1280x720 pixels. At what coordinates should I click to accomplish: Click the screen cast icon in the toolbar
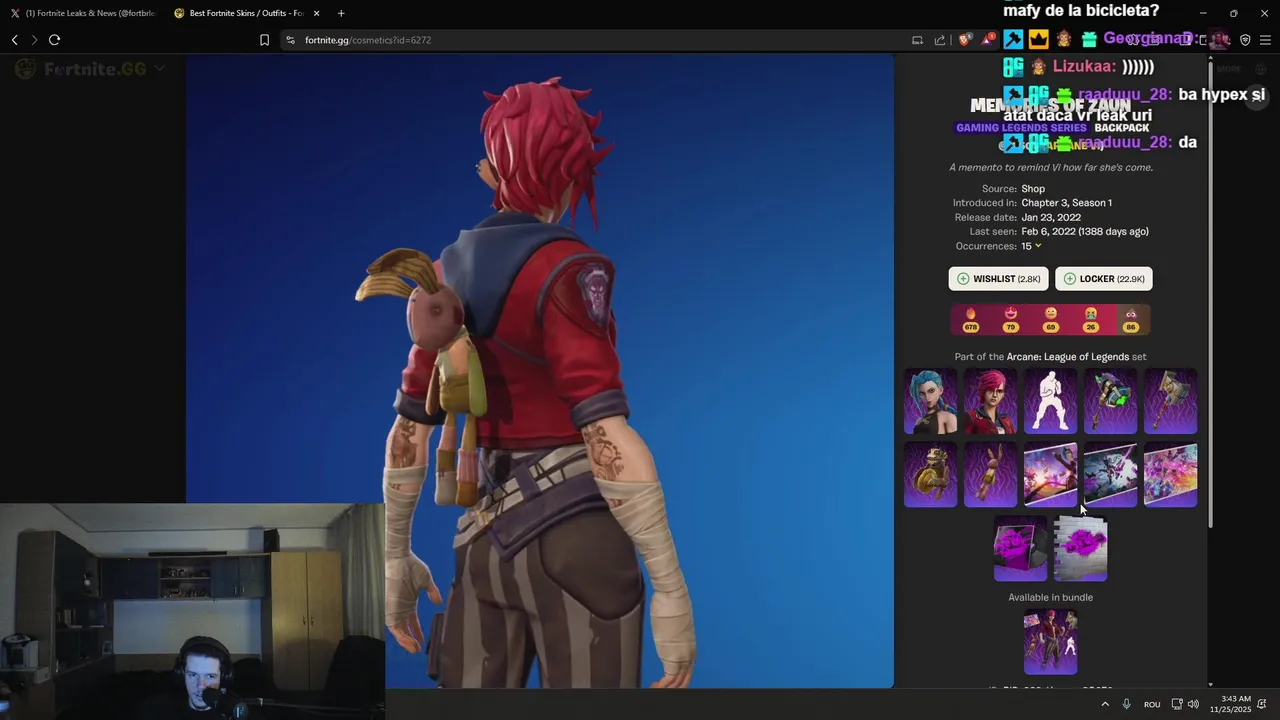coord(916,40)
